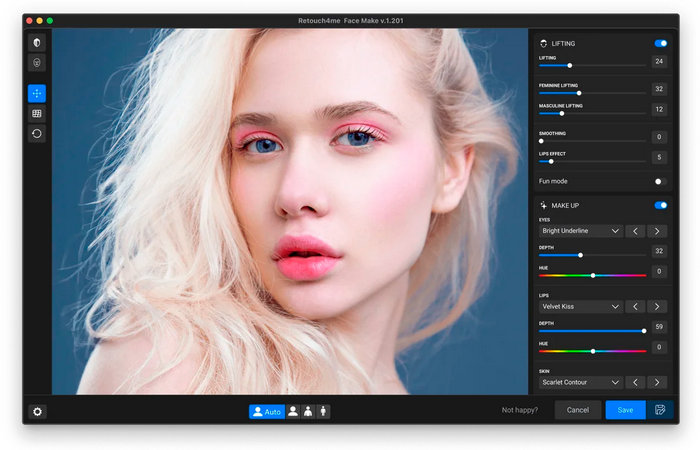Go to next Skin preset
Viewport: 700px width, 450px height.
point(657,383)
